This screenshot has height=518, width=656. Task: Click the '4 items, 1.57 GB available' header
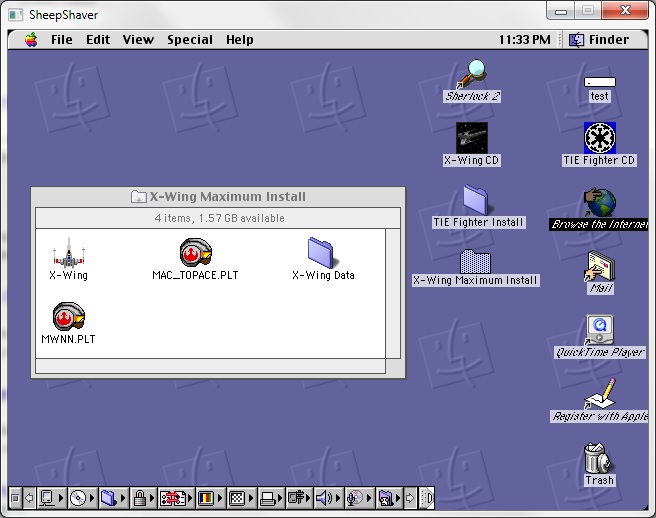(x=218, y=218)
